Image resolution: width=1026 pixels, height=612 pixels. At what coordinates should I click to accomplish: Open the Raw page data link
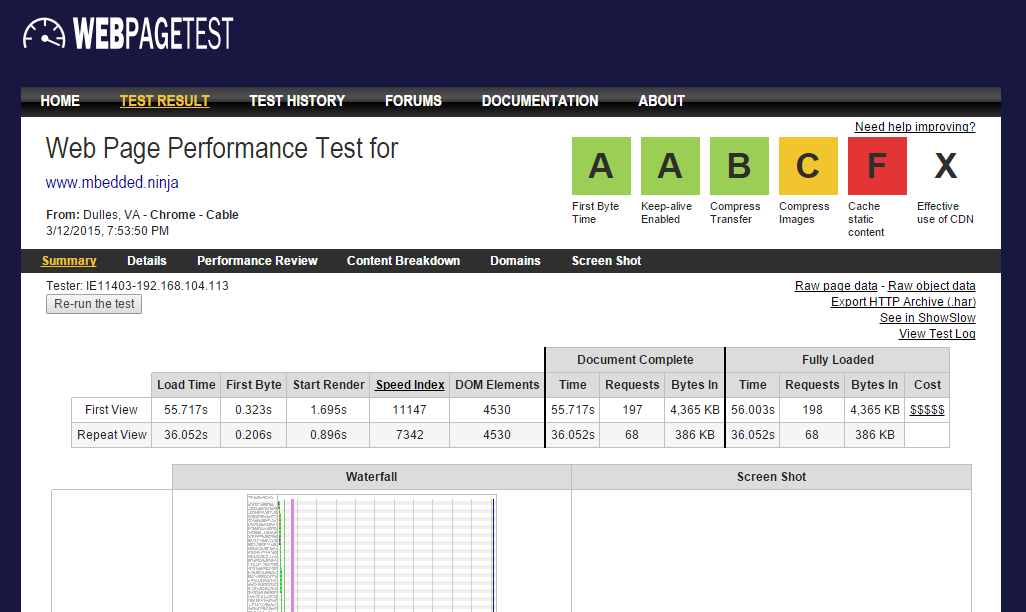(x=836, y=286)
